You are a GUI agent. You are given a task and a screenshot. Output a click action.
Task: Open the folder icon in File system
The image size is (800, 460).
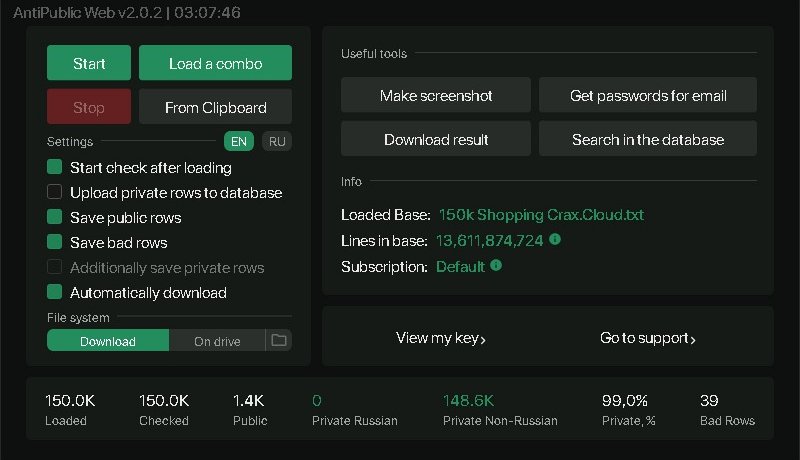tap(279, 341)
